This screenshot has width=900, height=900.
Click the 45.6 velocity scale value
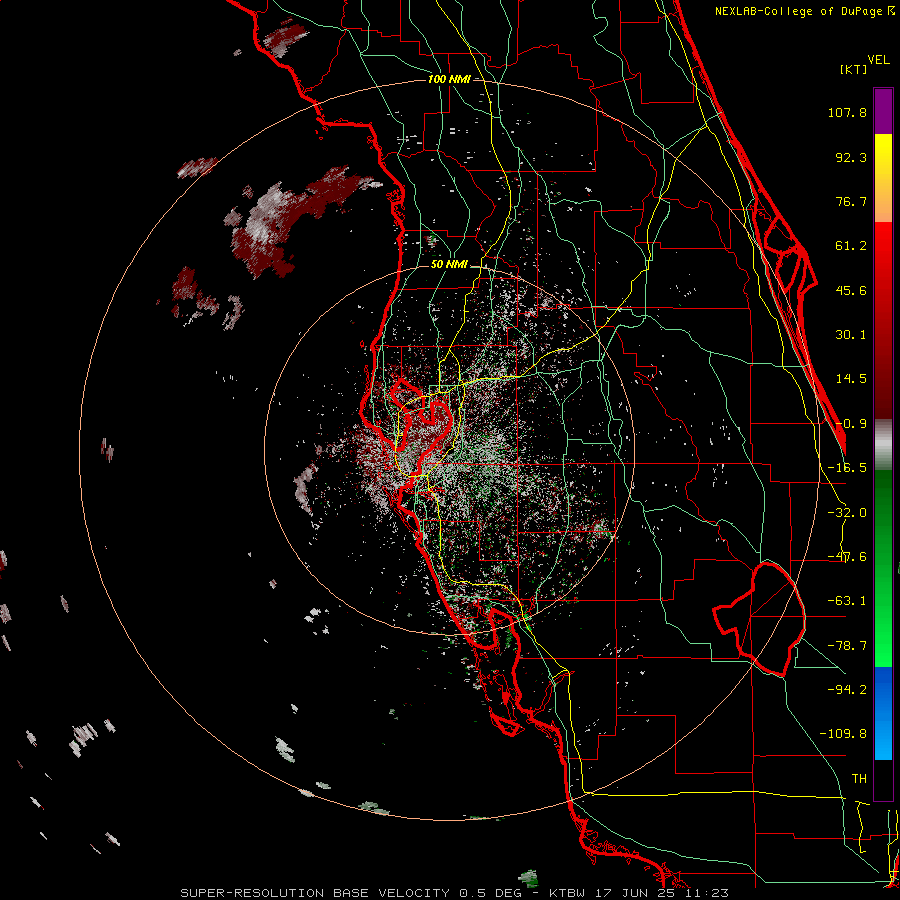click(x=851, y=290)
